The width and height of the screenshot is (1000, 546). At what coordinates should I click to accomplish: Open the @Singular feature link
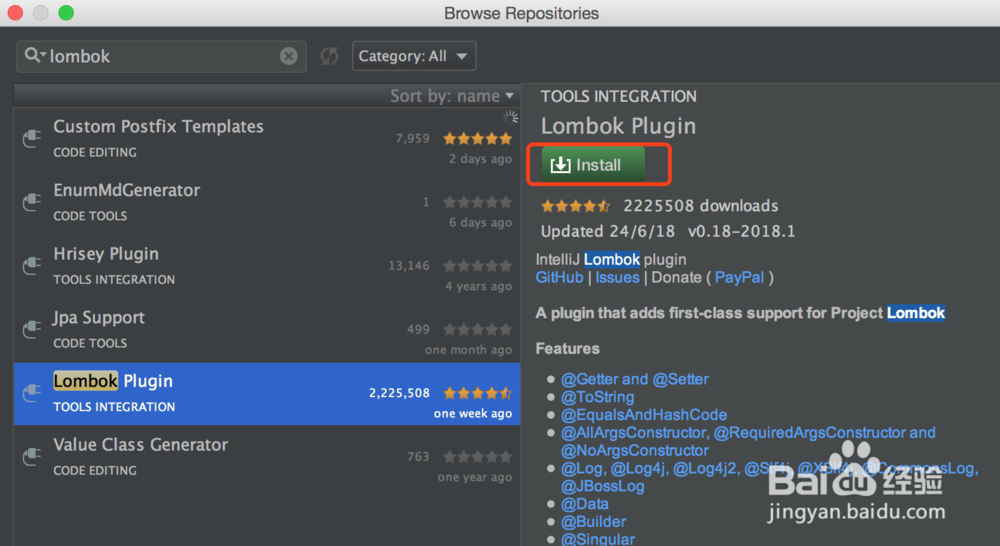click(598, 539)
